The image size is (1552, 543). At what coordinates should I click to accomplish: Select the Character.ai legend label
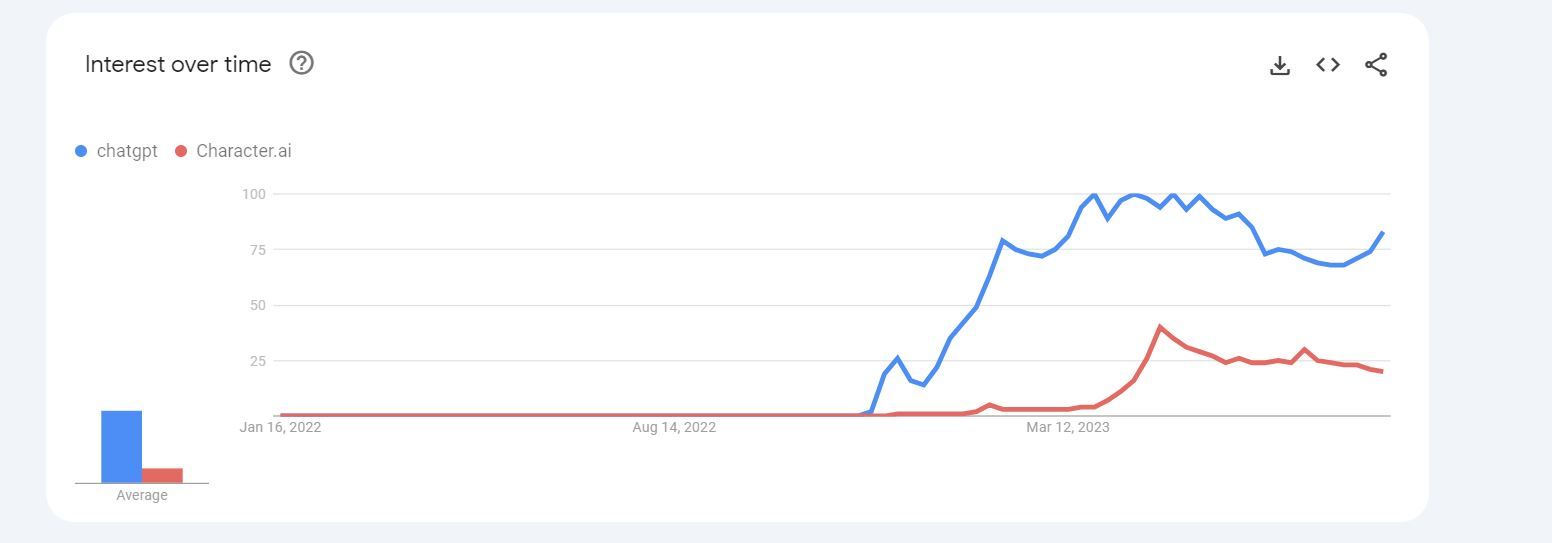click(x=244, y=152)
